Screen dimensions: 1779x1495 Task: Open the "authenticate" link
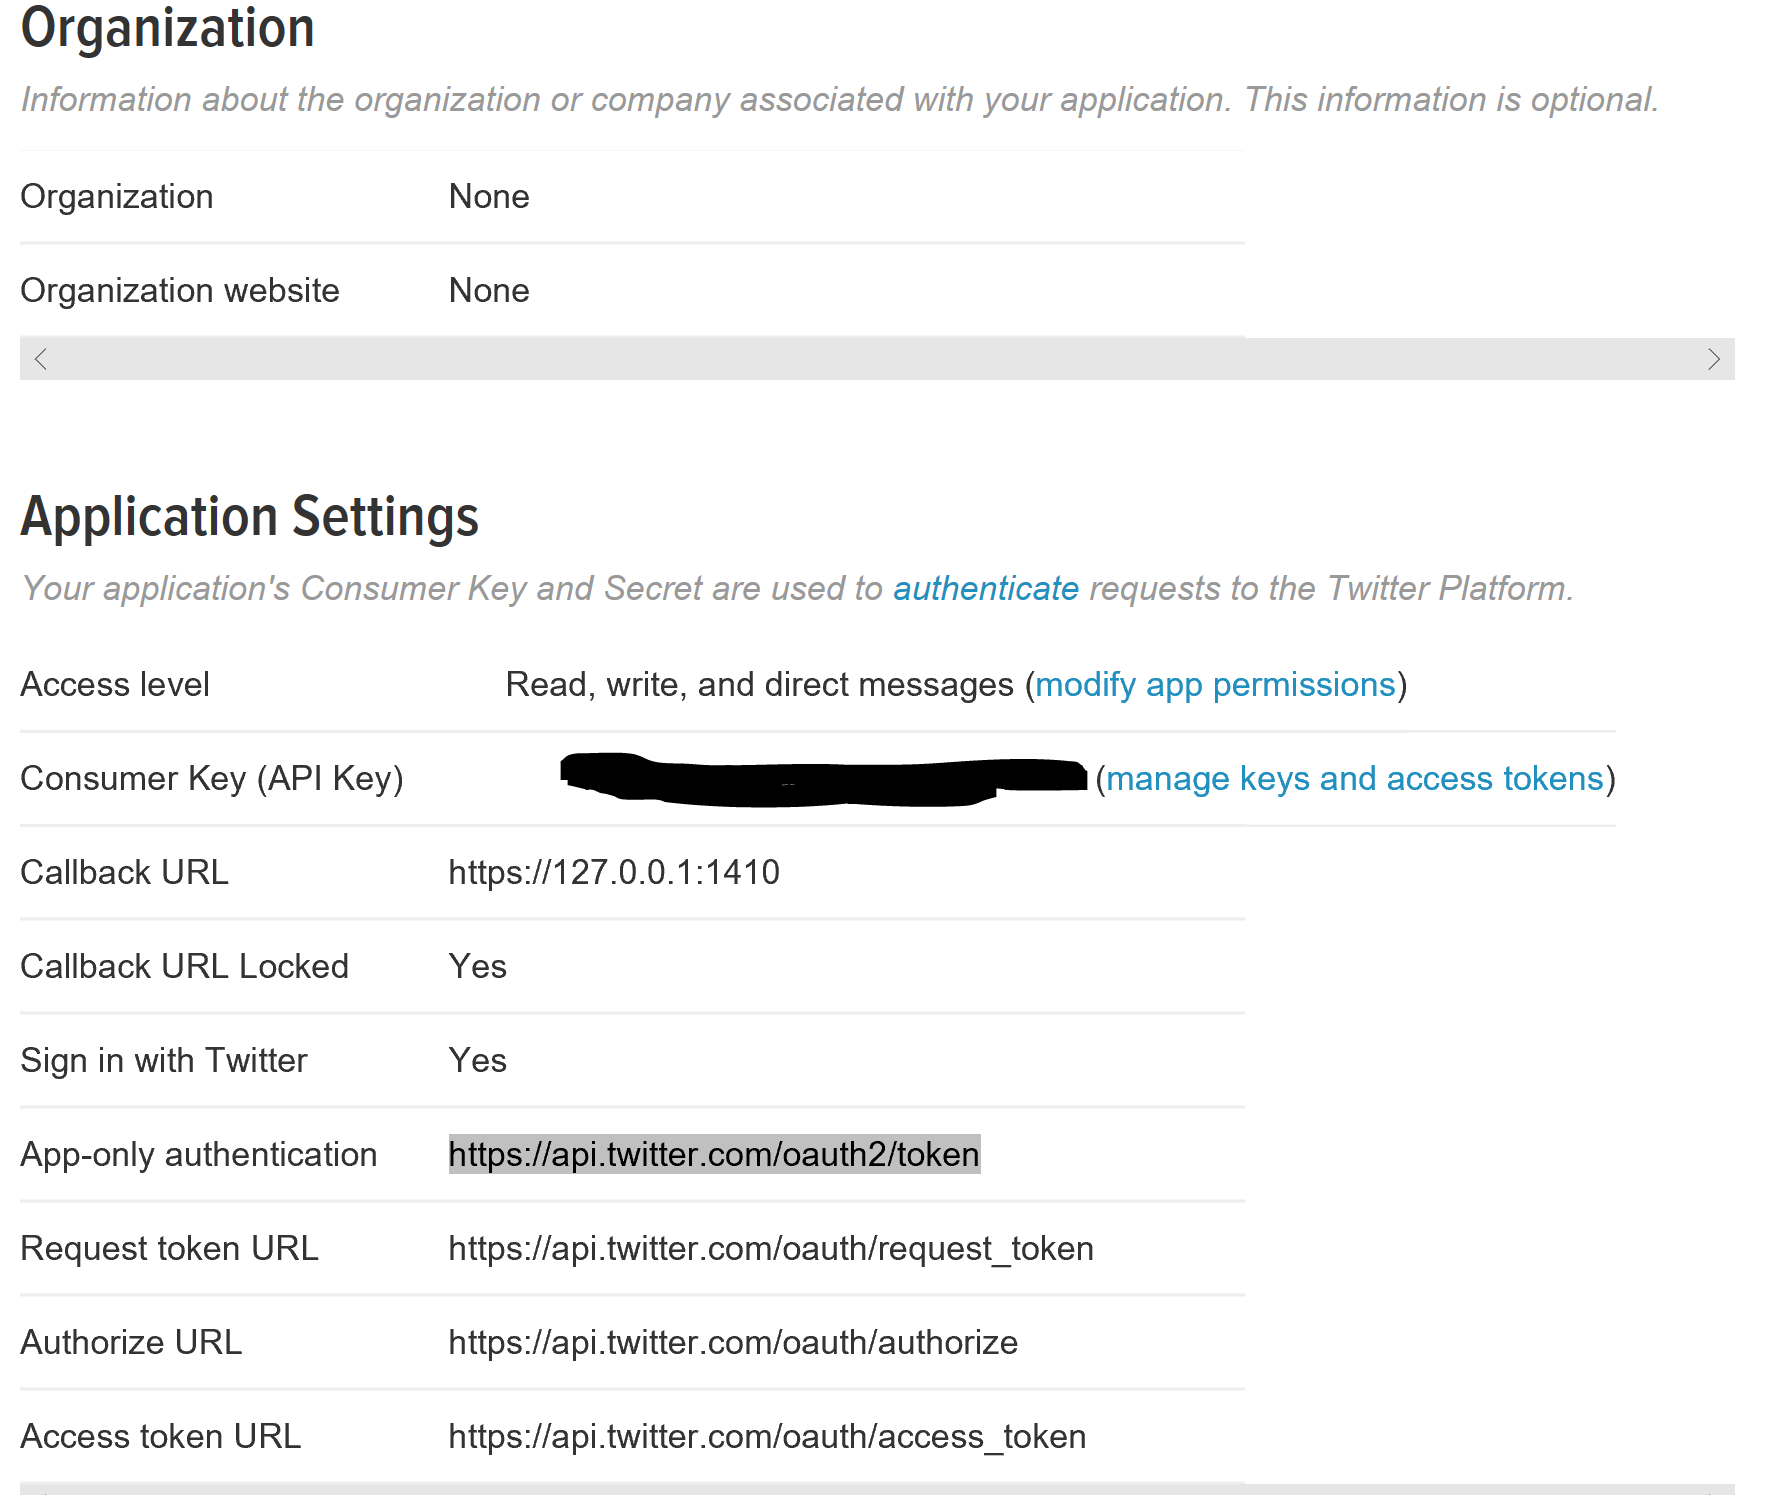[x=985, y=588]
